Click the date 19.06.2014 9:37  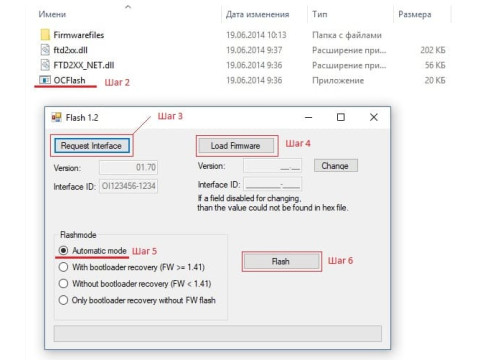254,50
